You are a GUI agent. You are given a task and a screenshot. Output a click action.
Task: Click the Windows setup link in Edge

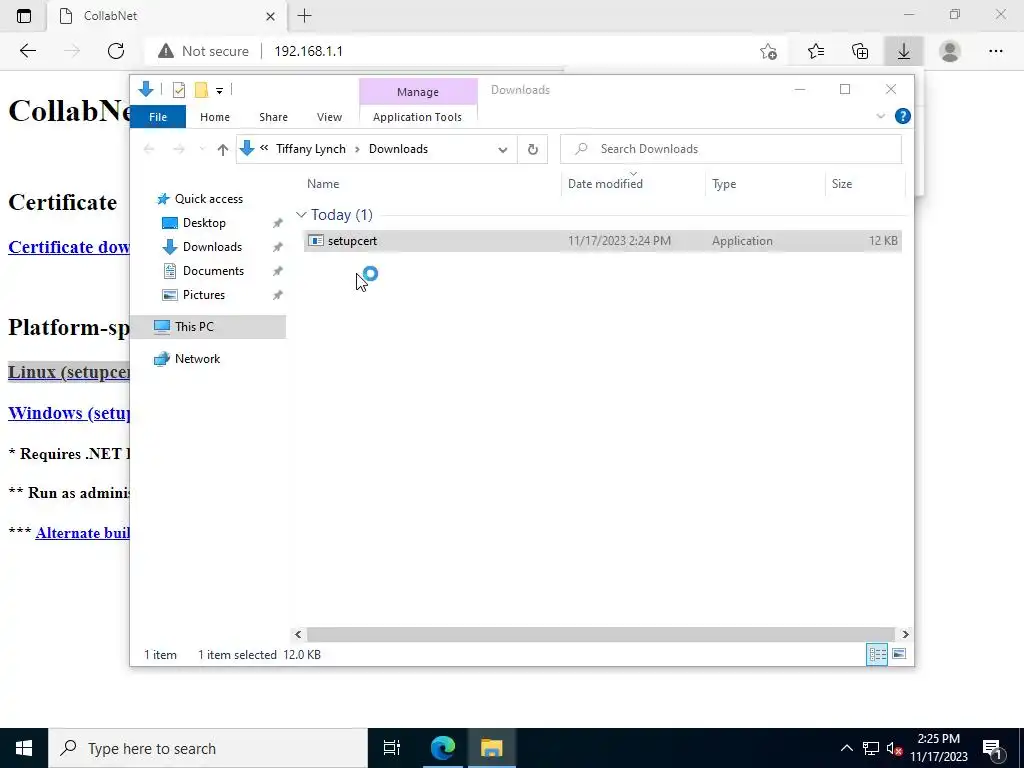[x=69, y=413]
